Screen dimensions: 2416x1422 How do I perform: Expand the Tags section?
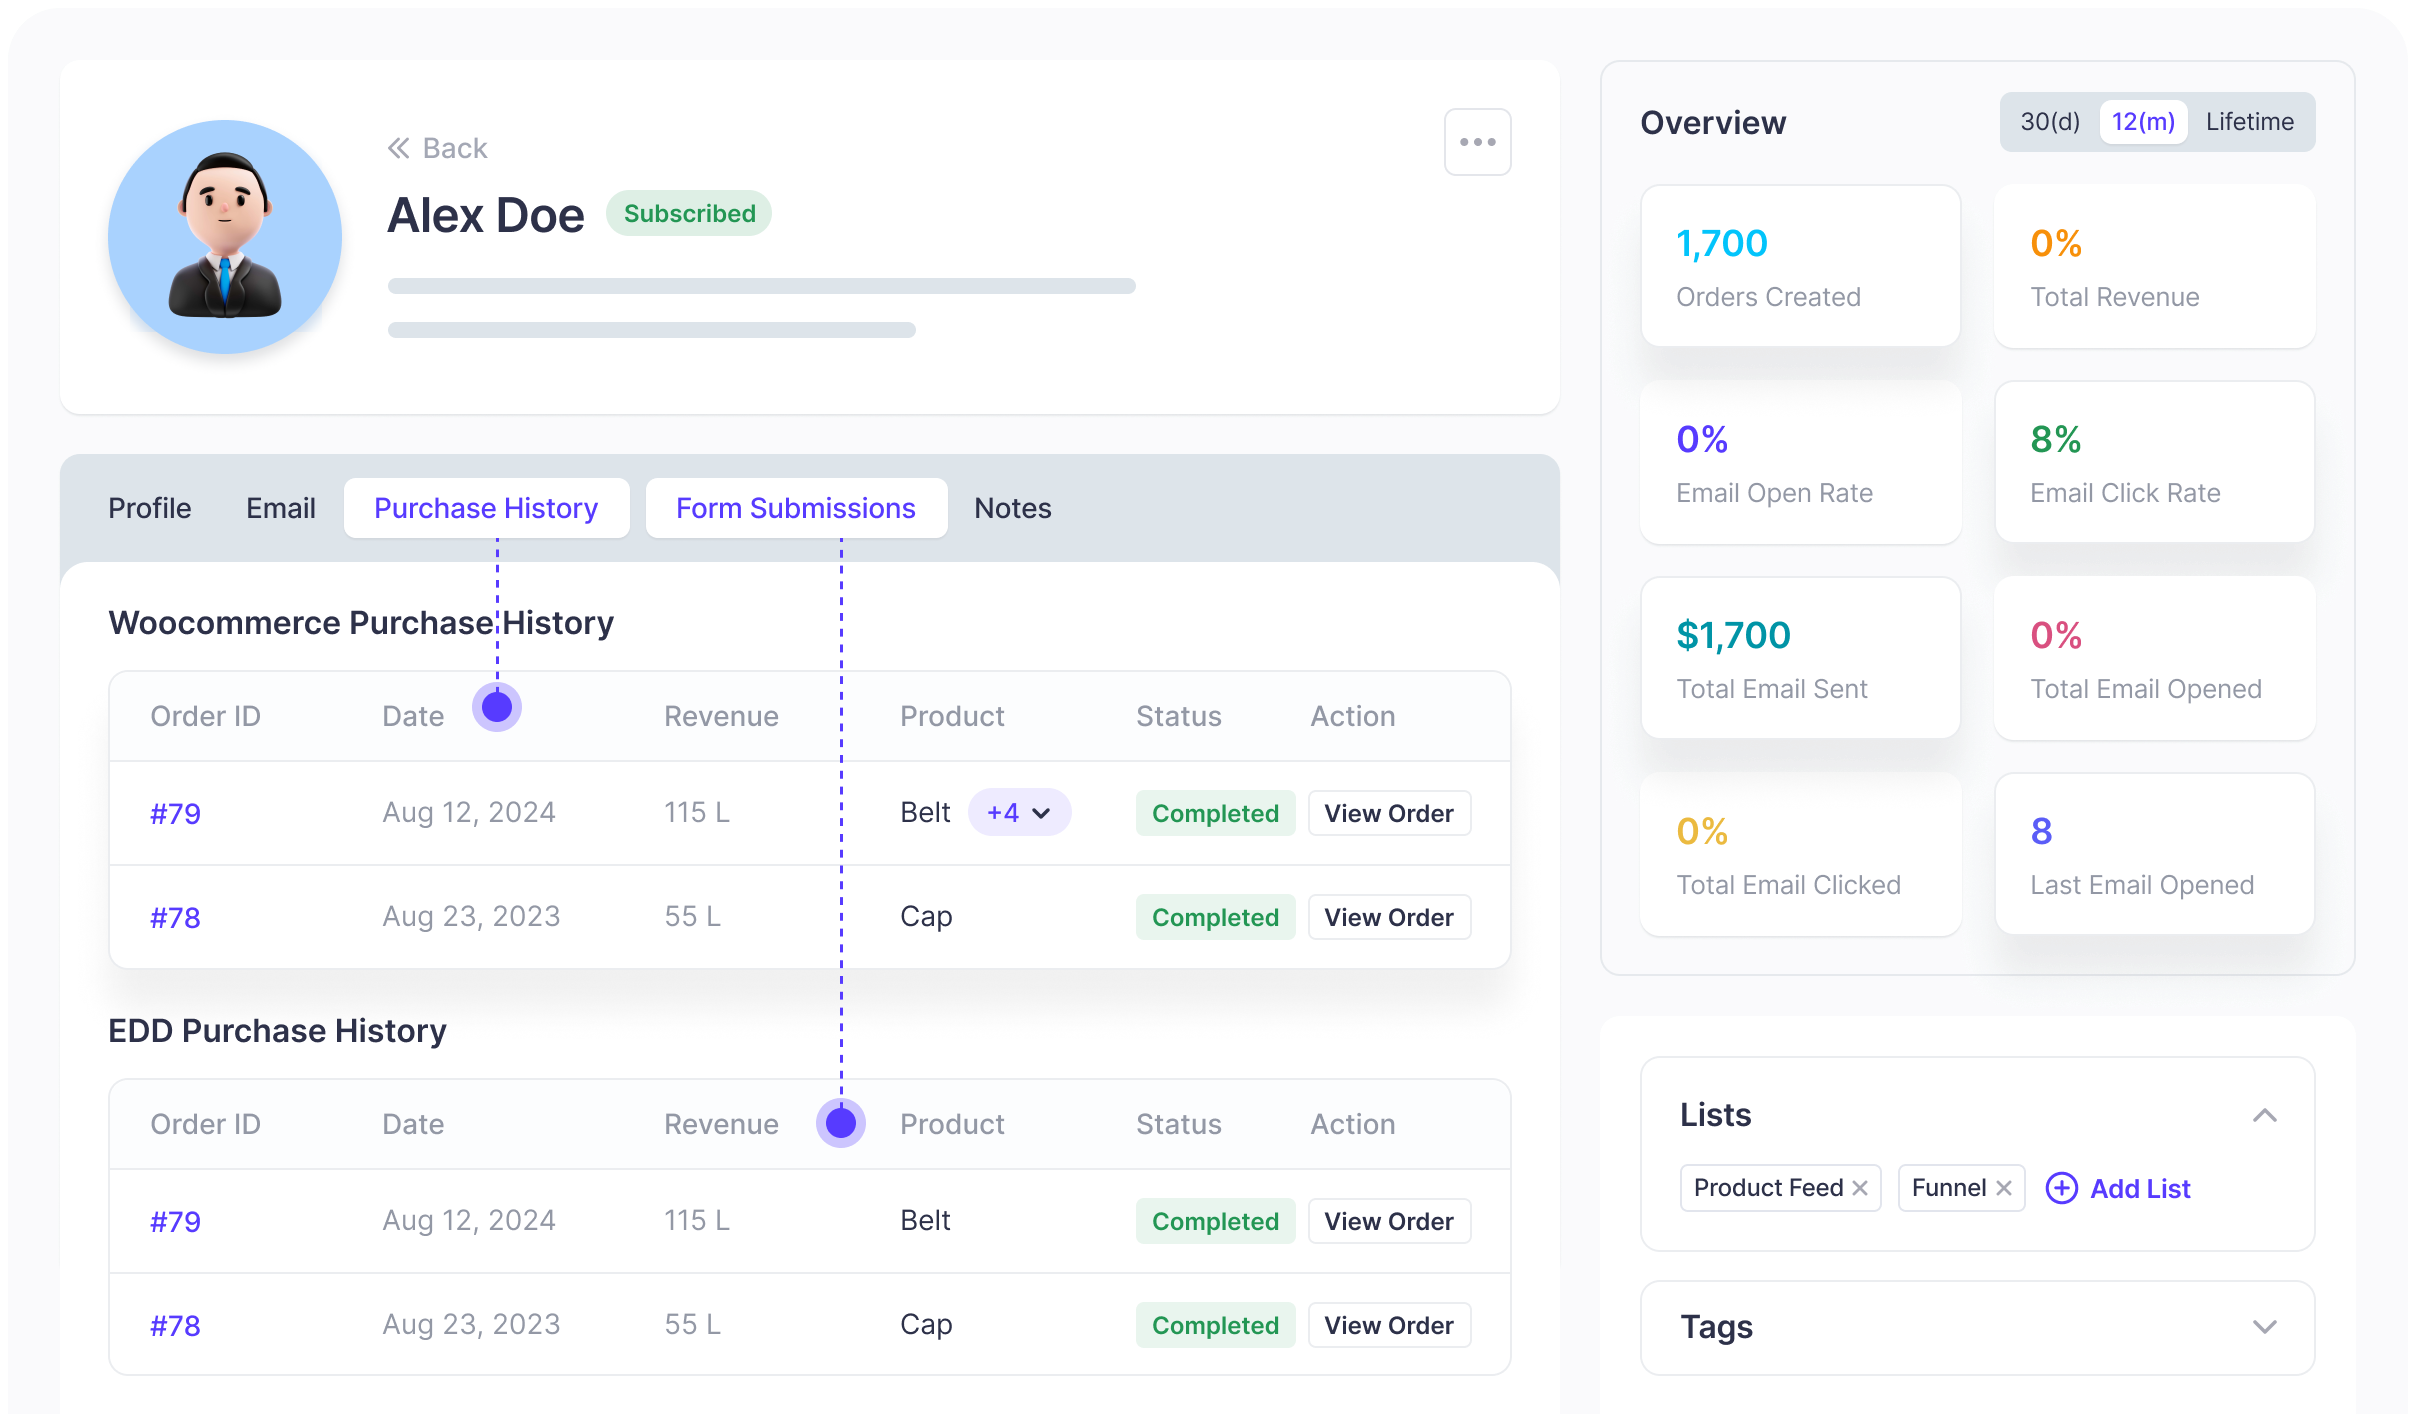click(x=2264, y=1327)
